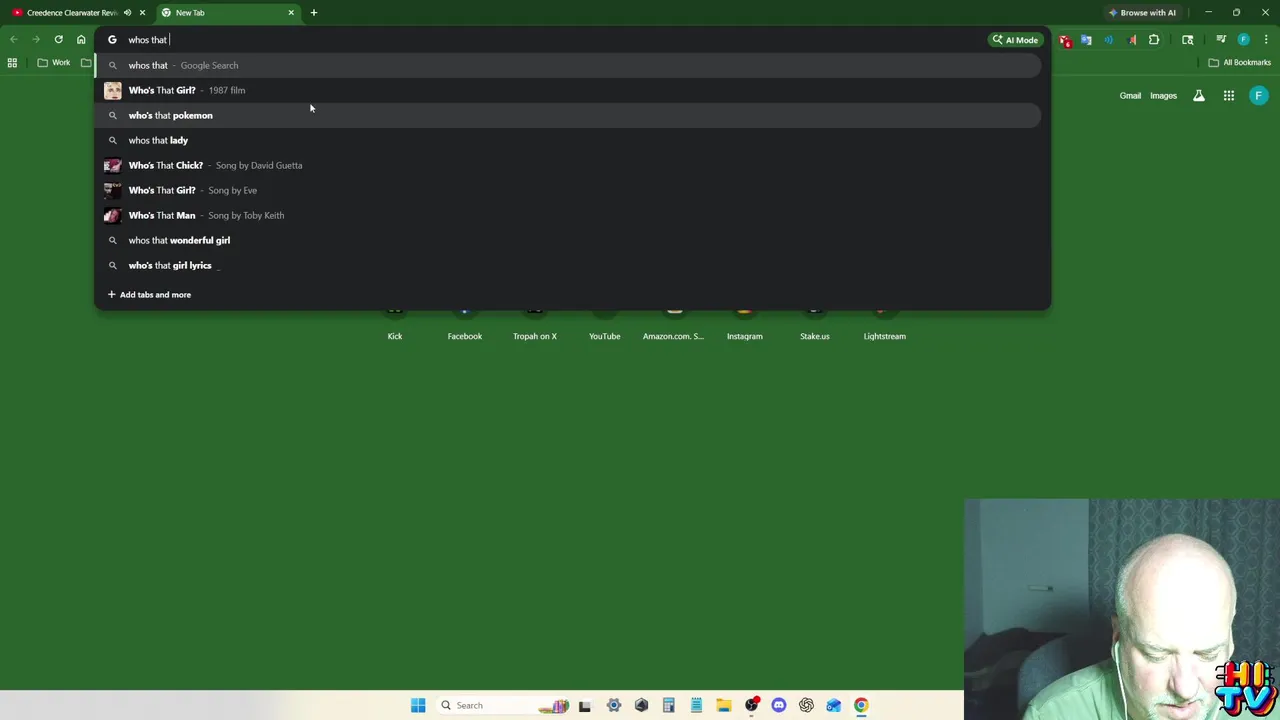The height and width of the screenshot is (720, 1280).
Task: Open the Google account avatar F
Action: pos(1259,96)
